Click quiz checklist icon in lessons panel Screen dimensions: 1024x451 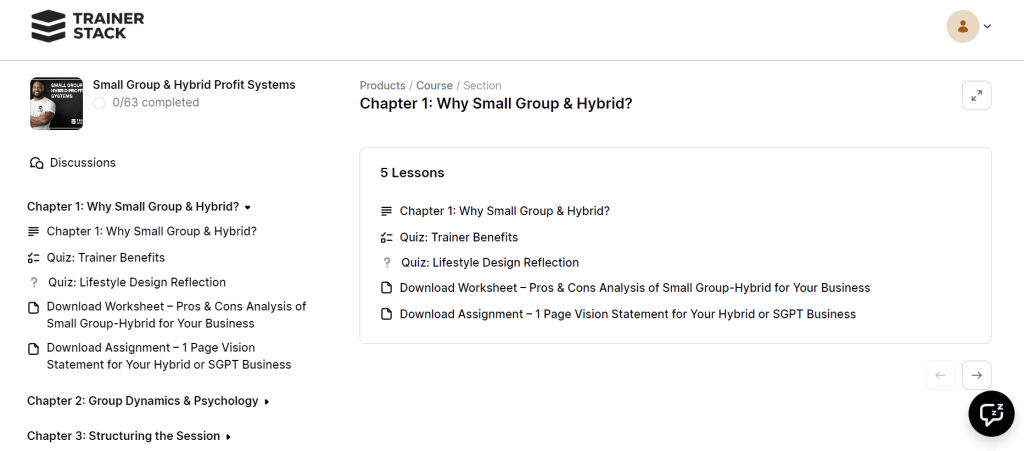(x=386, y=238)
